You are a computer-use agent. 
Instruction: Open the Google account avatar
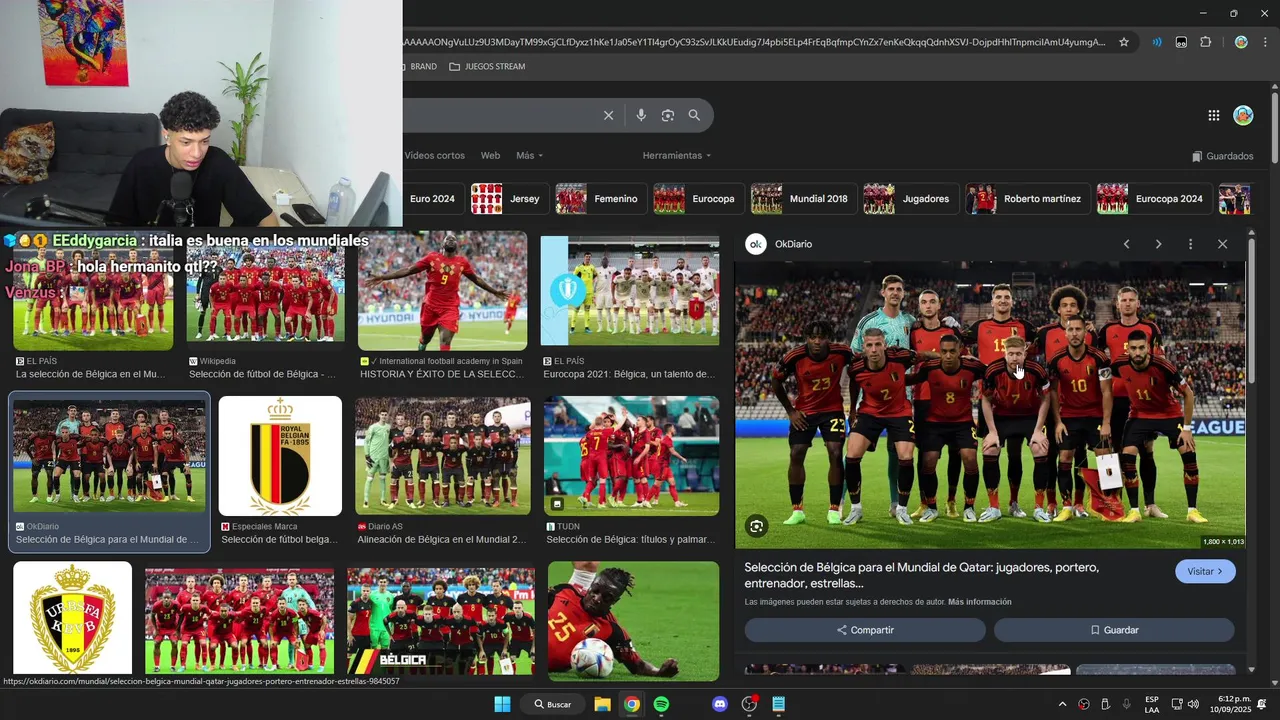[x=1243, y=115]
